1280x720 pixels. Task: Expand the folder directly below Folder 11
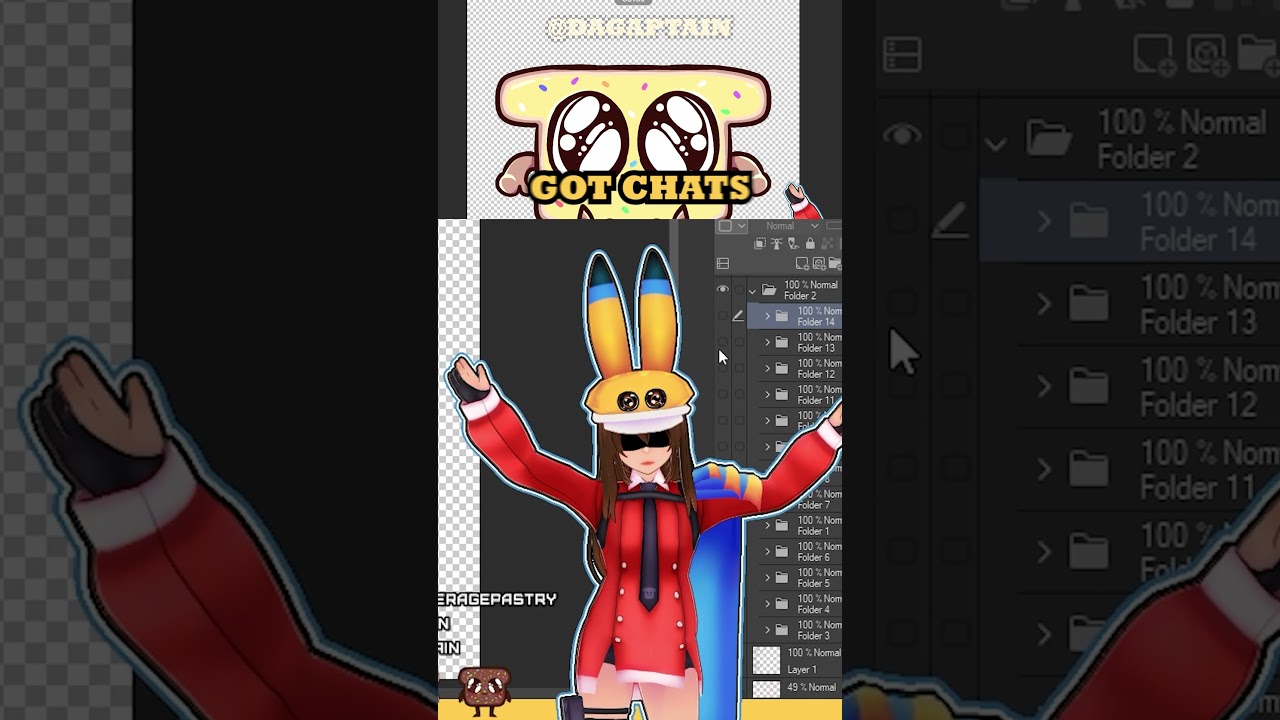(x=767, y=420)
